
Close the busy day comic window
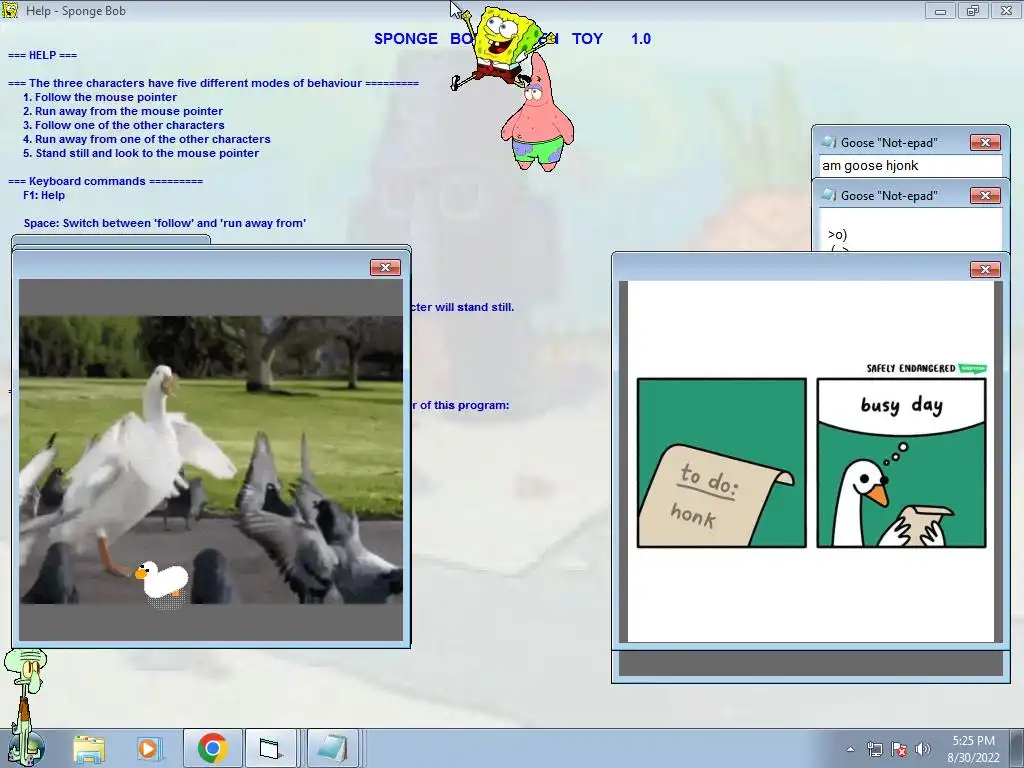[x=985, y=270]
